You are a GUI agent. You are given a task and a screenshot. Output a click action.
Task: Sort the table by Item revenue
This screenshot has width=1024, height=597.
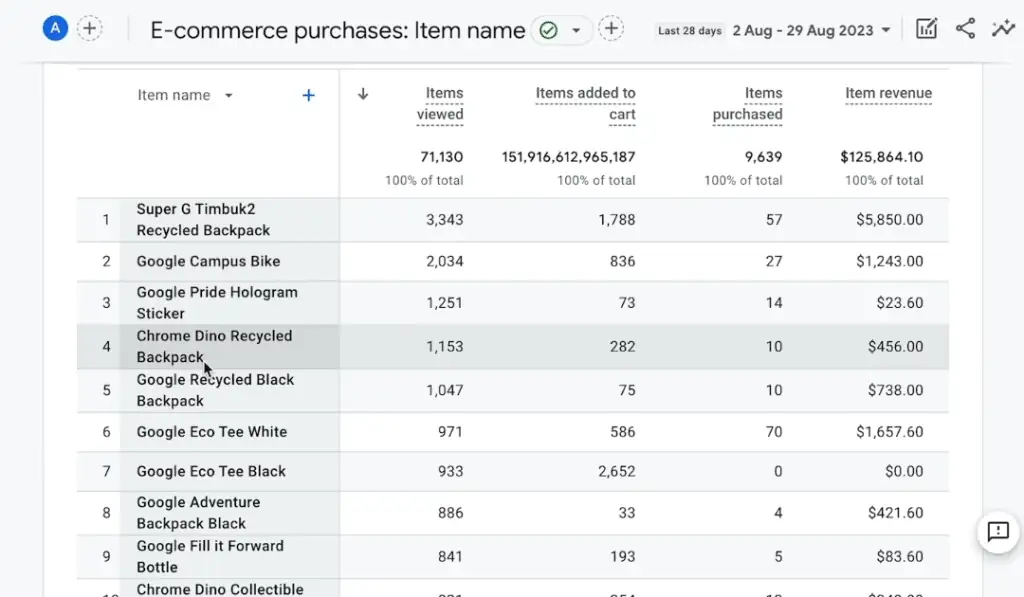[890, 92]
